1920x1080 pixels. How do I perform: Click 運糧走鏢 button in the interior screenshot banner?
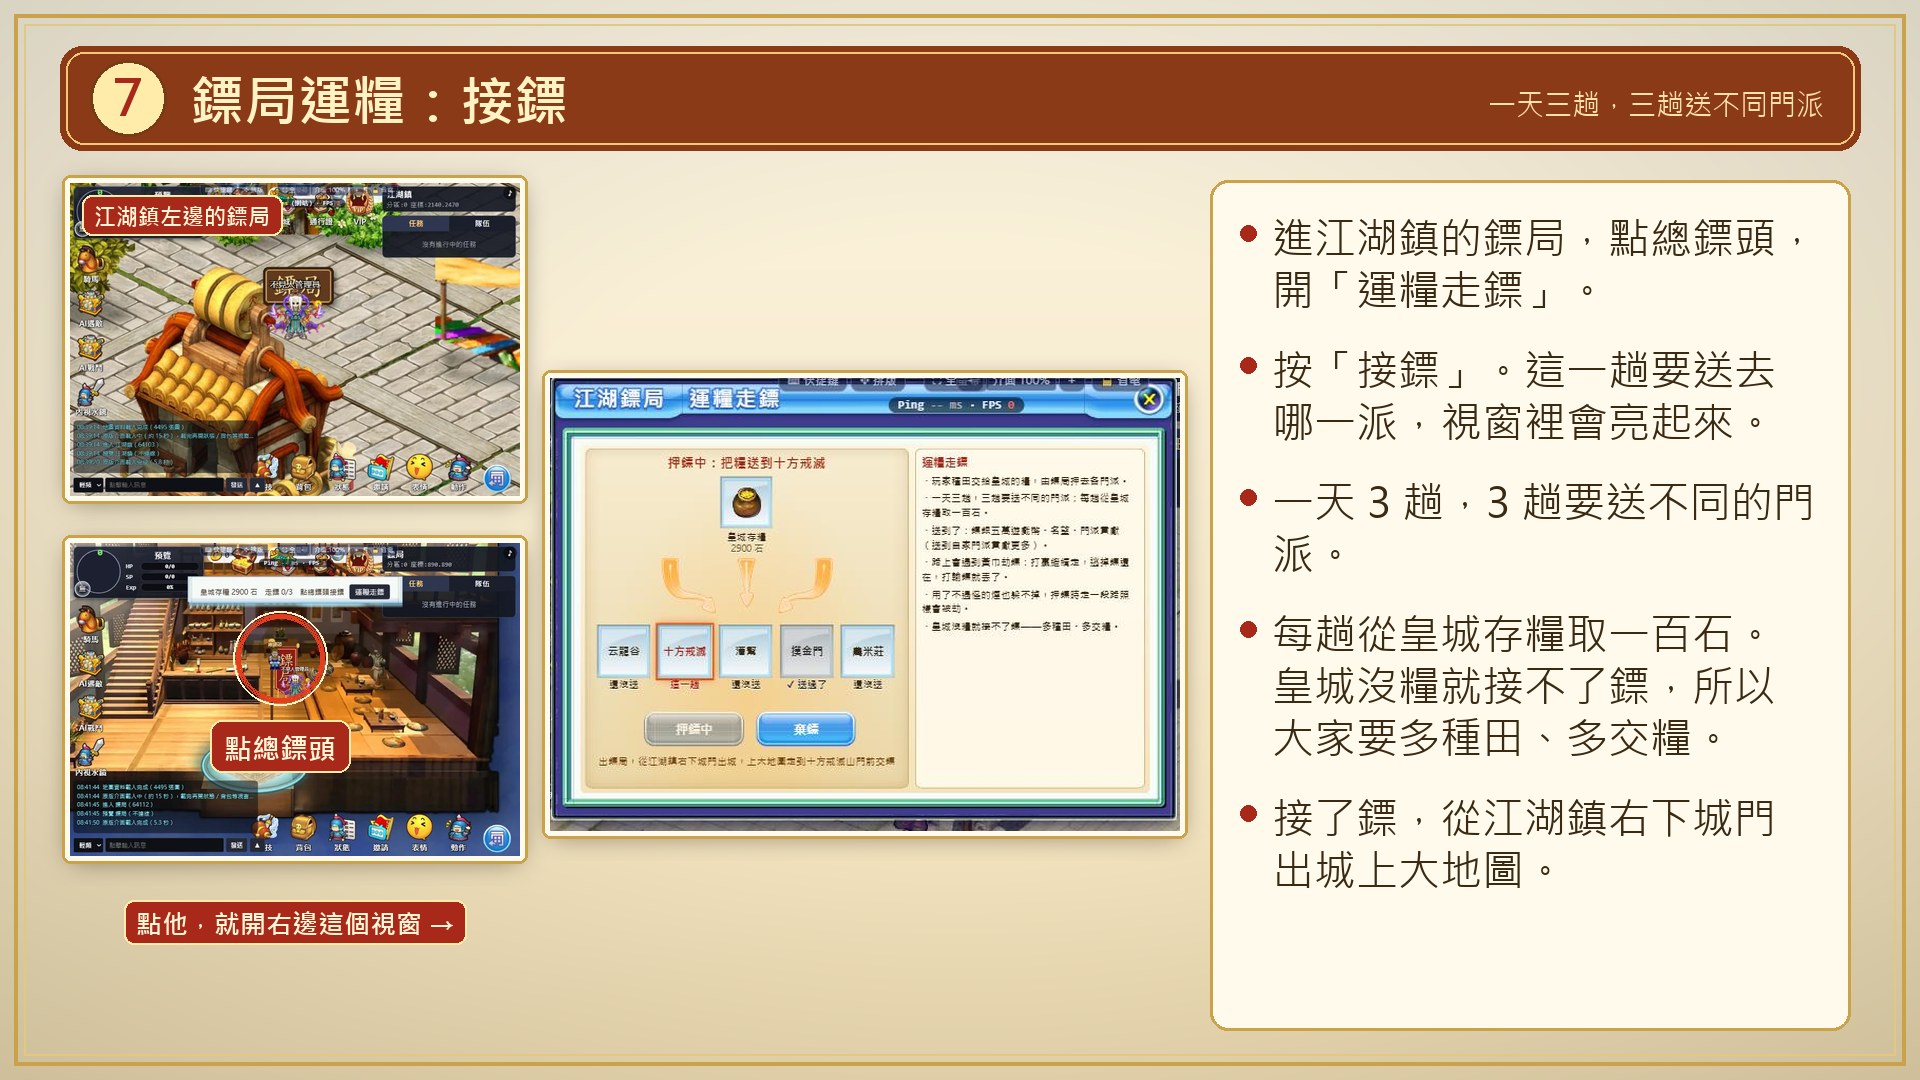(x=369, y=592)
